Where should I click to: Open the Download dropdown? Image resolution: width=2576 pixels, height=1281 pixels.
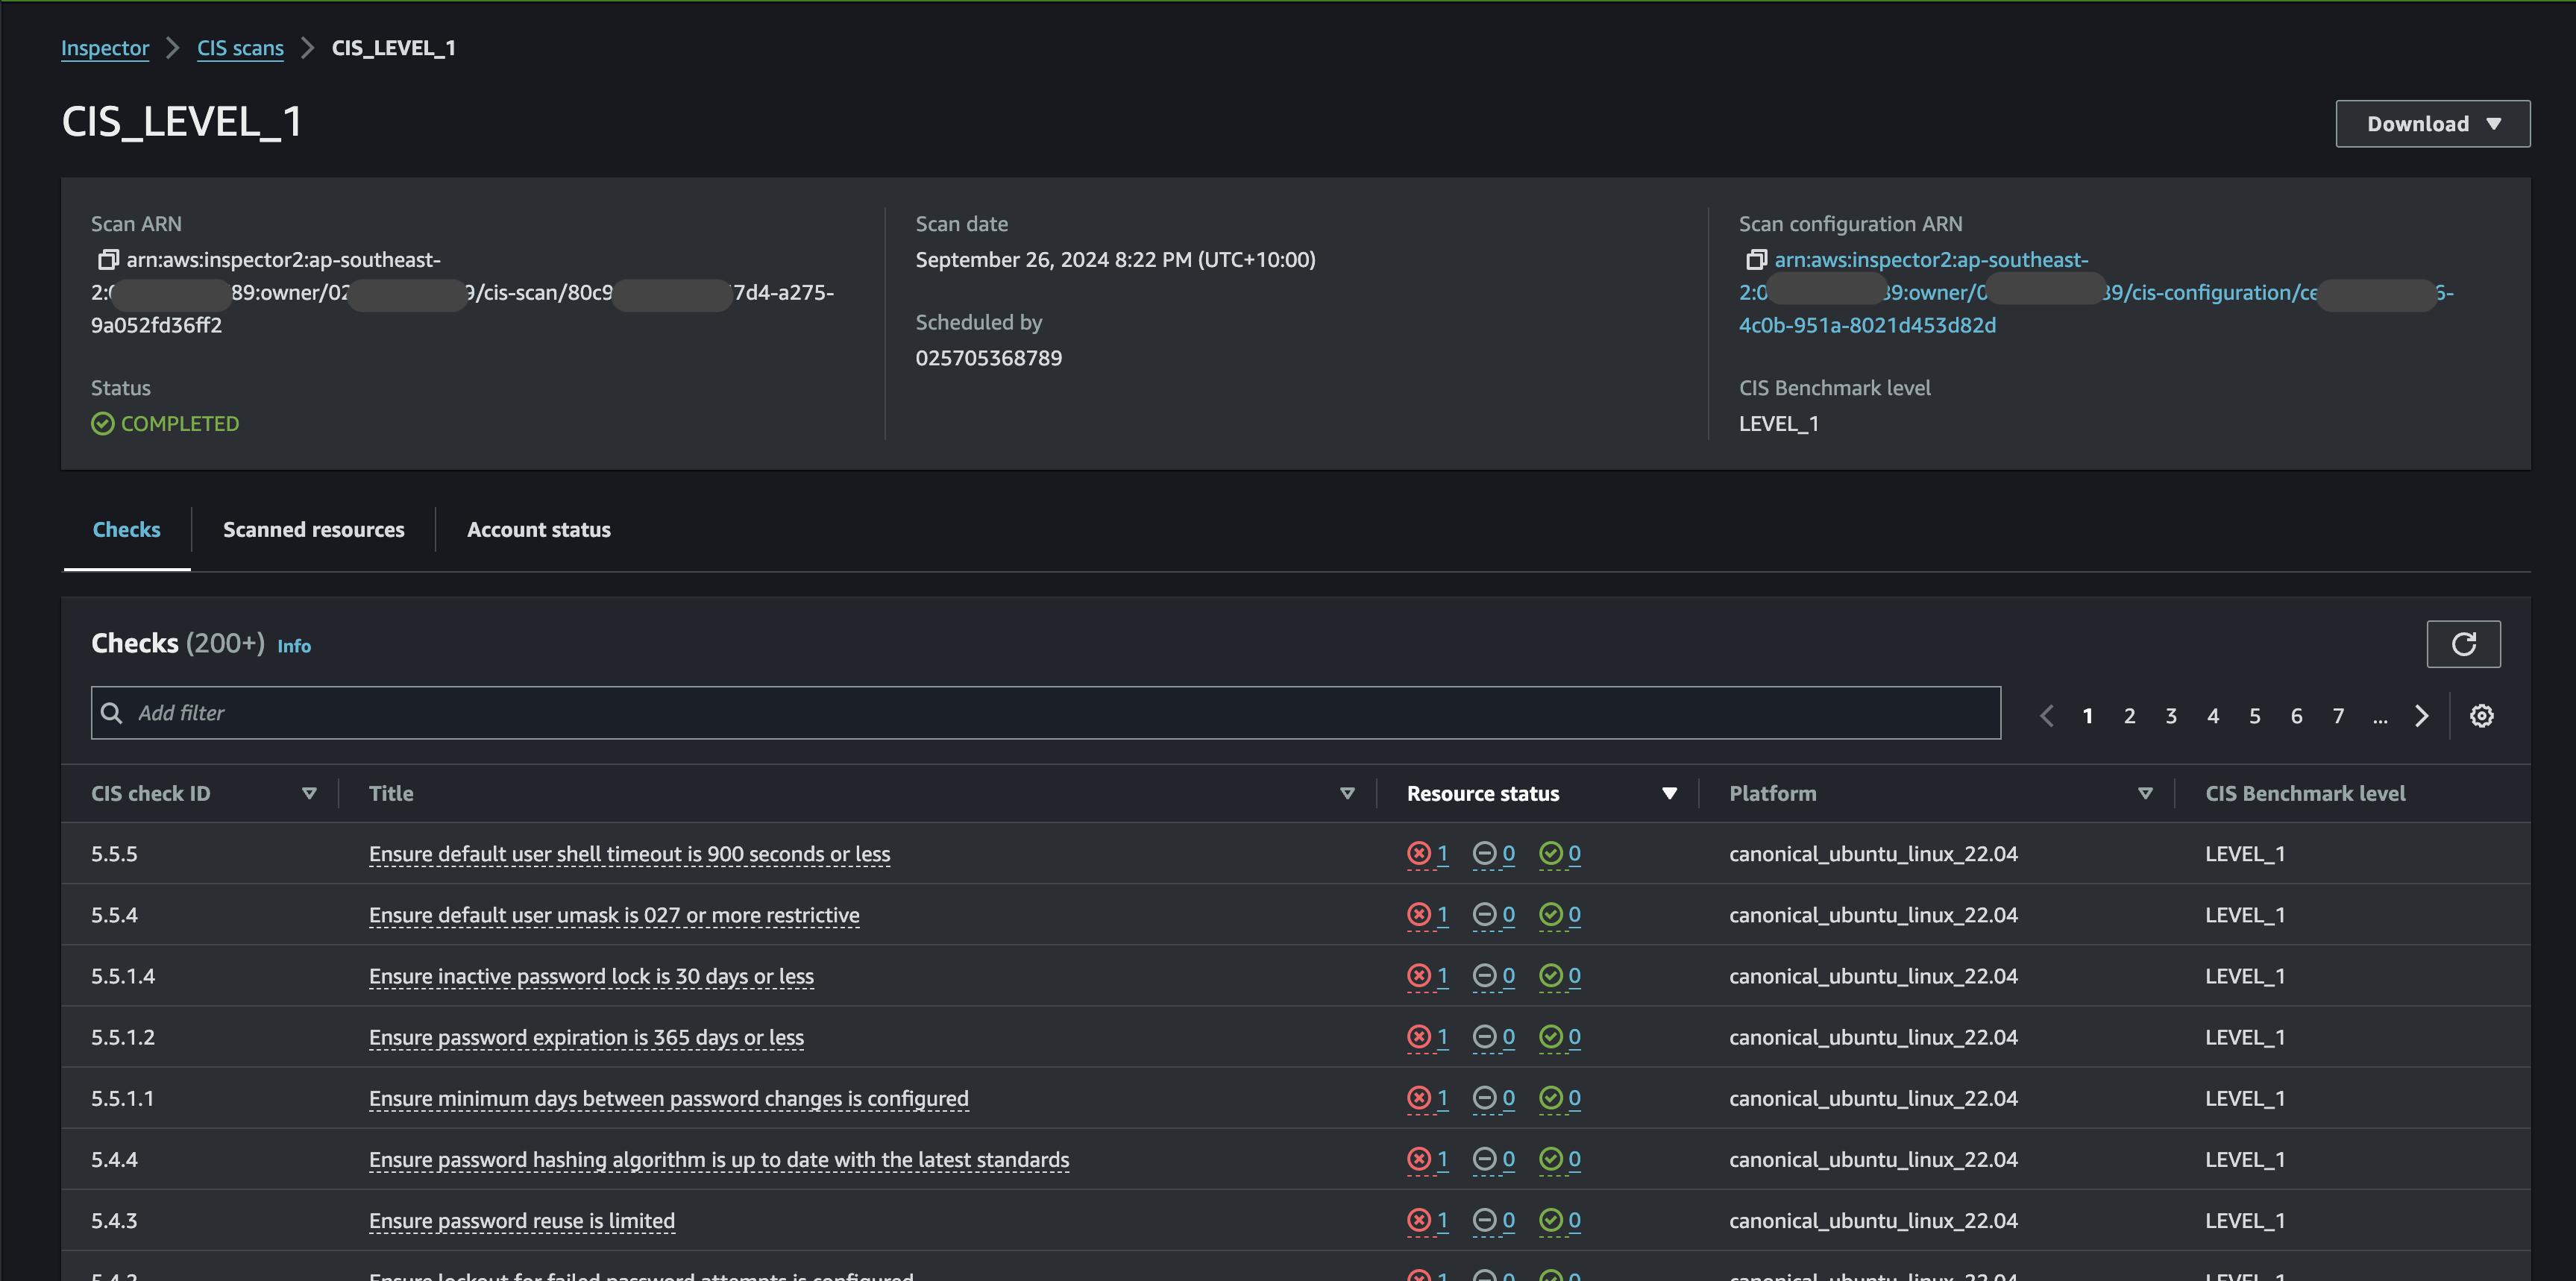coord(2432,123)
